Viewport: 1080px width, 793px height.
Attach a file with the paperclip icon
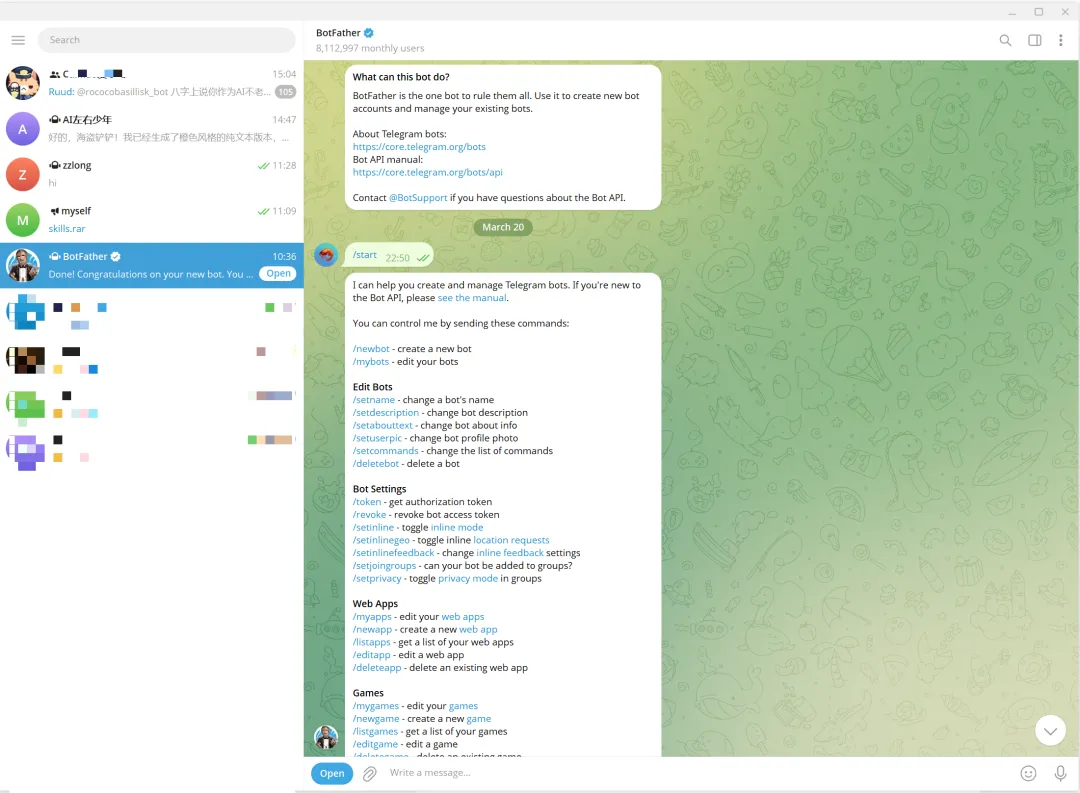pyautogui.click(x=370, y=774)
